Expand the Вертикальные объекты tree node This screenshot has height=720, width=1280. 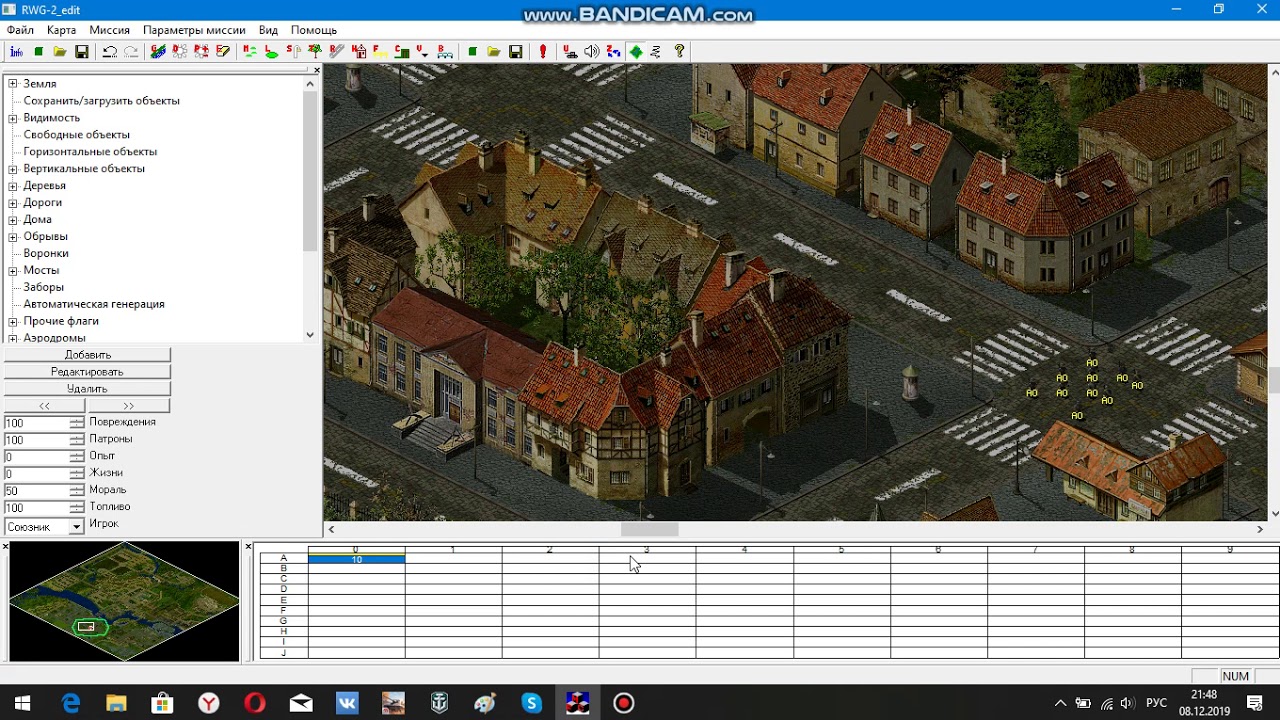pos(13,169)
